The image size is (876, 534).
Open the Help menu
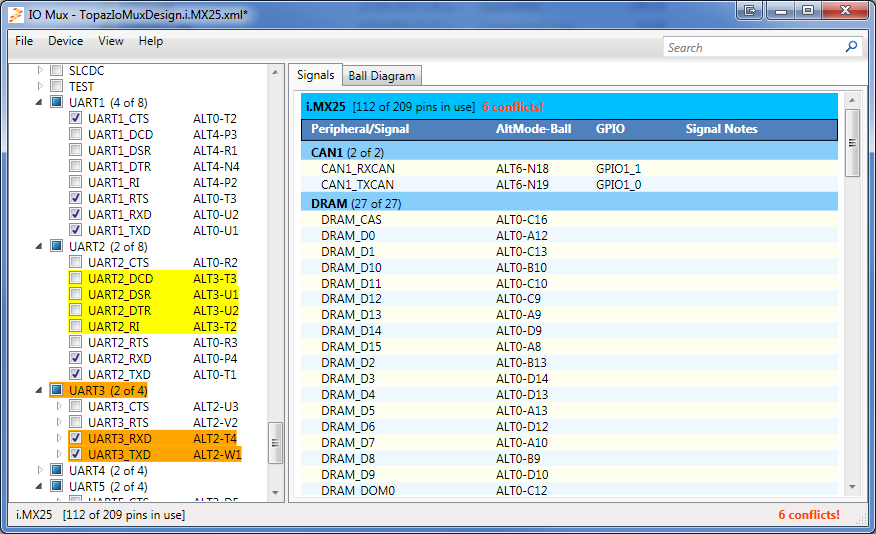click(151, 41)
